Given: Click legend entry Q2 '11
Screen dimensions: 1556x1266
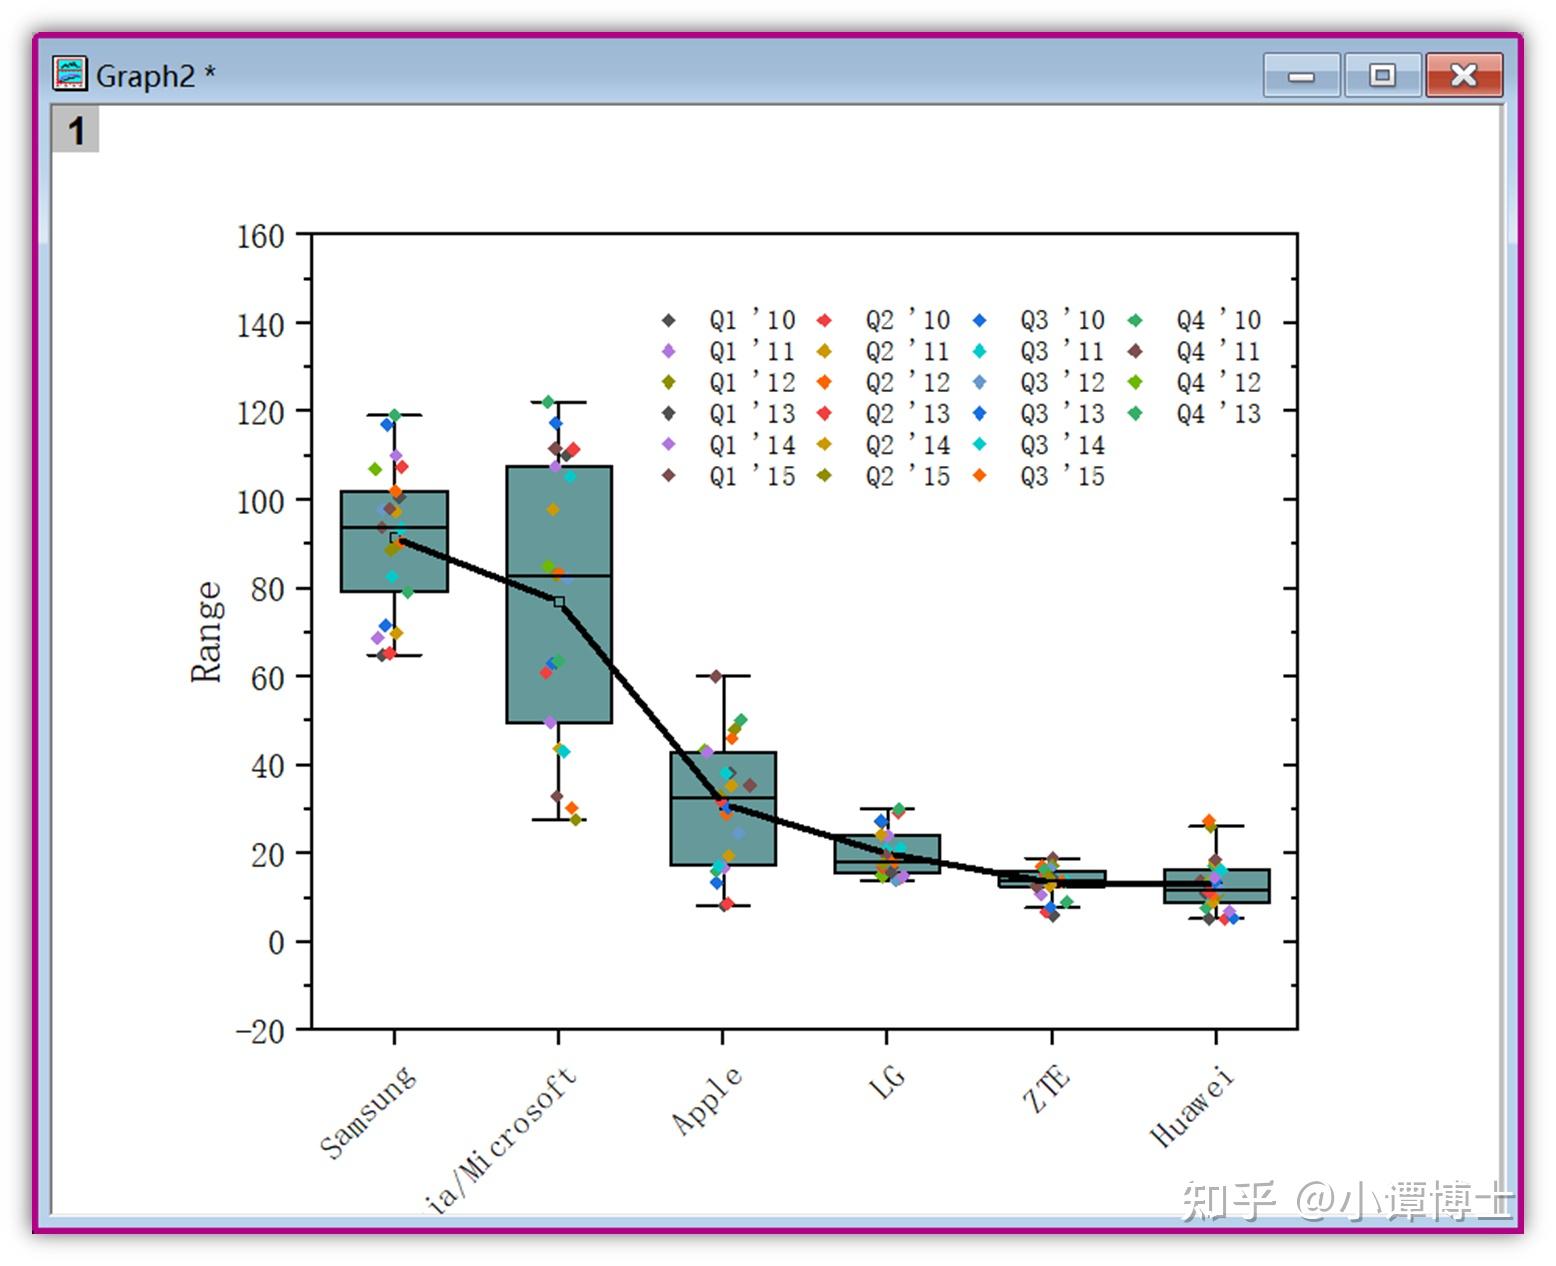Looking at the screenshot, I should 885,351.
